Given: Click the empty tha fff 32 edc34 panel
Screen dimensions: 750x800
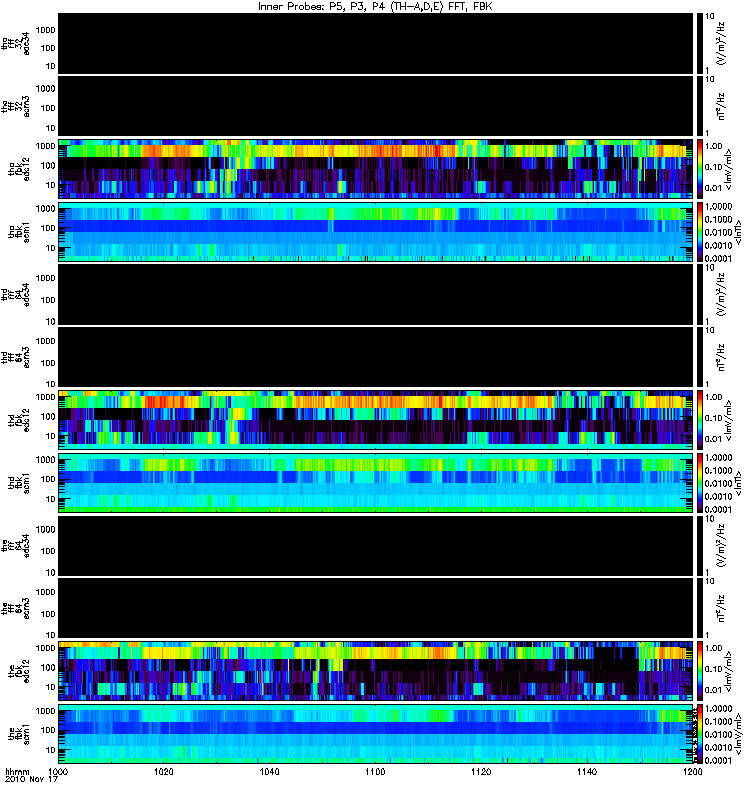Looking at the screenshot, I should [x=376, y=43].
